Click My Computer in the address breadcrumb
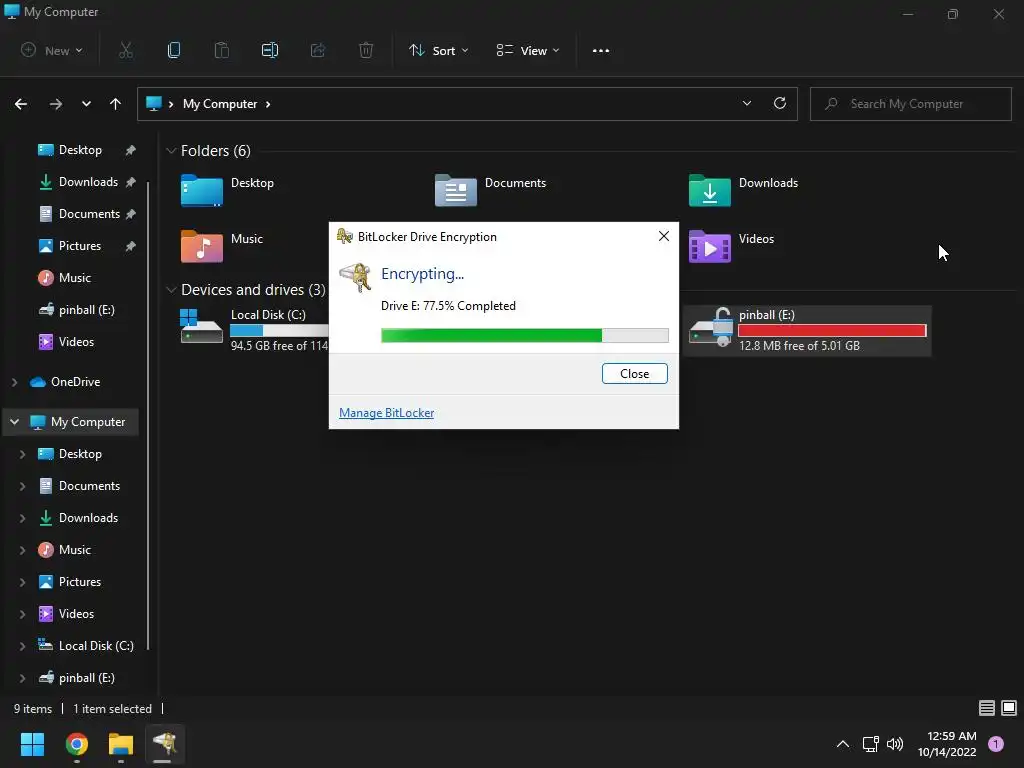This screenshot has height=768, width=1024. click(x=219, y=104)
